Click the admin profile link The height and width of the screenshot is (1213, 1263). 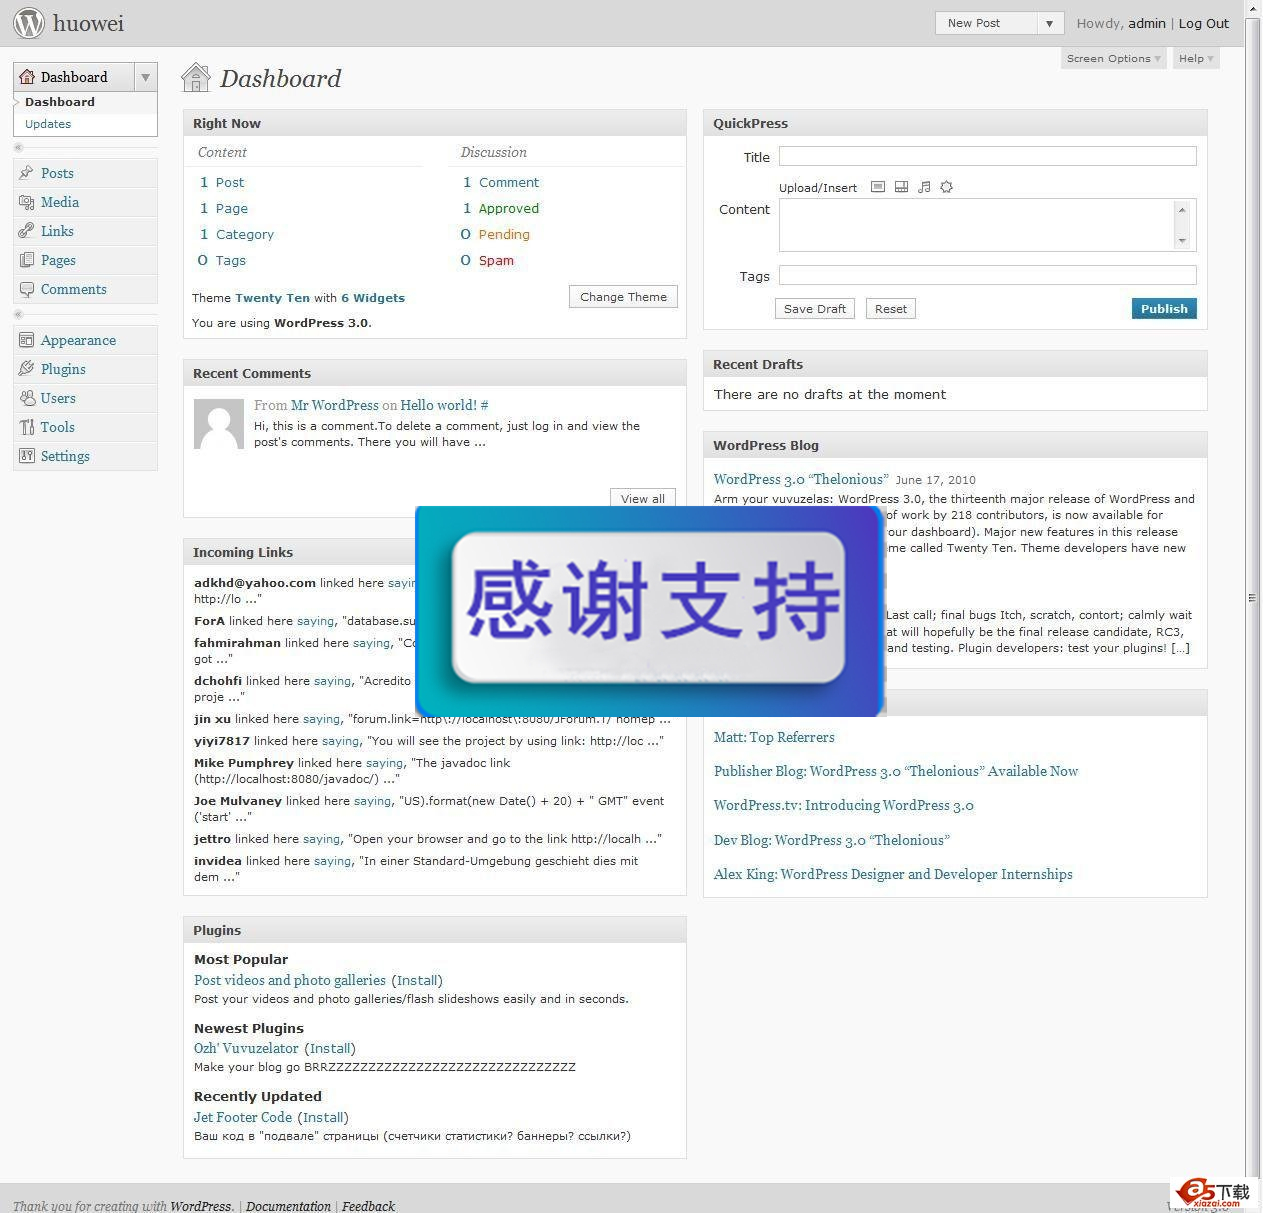pos(1147,23)
